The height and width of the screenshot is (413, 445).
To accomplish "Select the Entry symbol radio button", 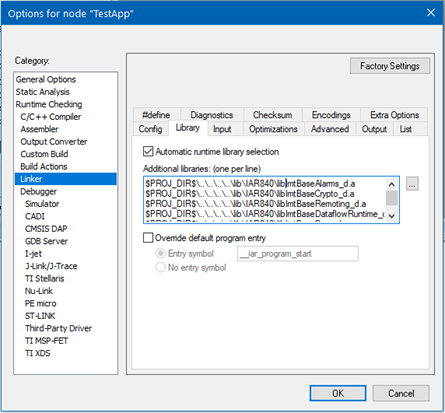I will tap(161, 254).
